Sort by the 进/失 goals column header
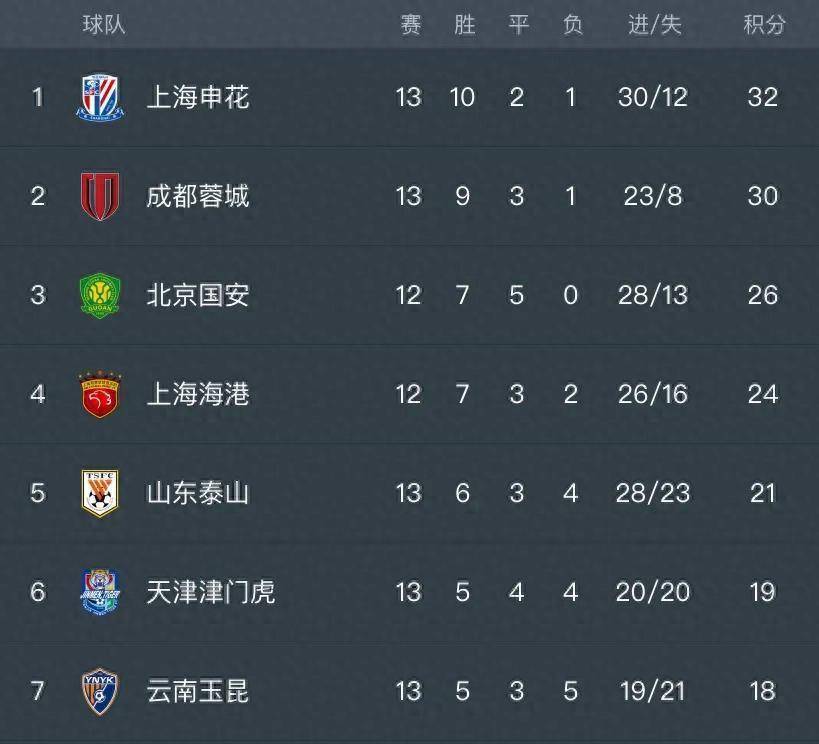This screenshot has width=819, height=744. click(x=654, y=25)
